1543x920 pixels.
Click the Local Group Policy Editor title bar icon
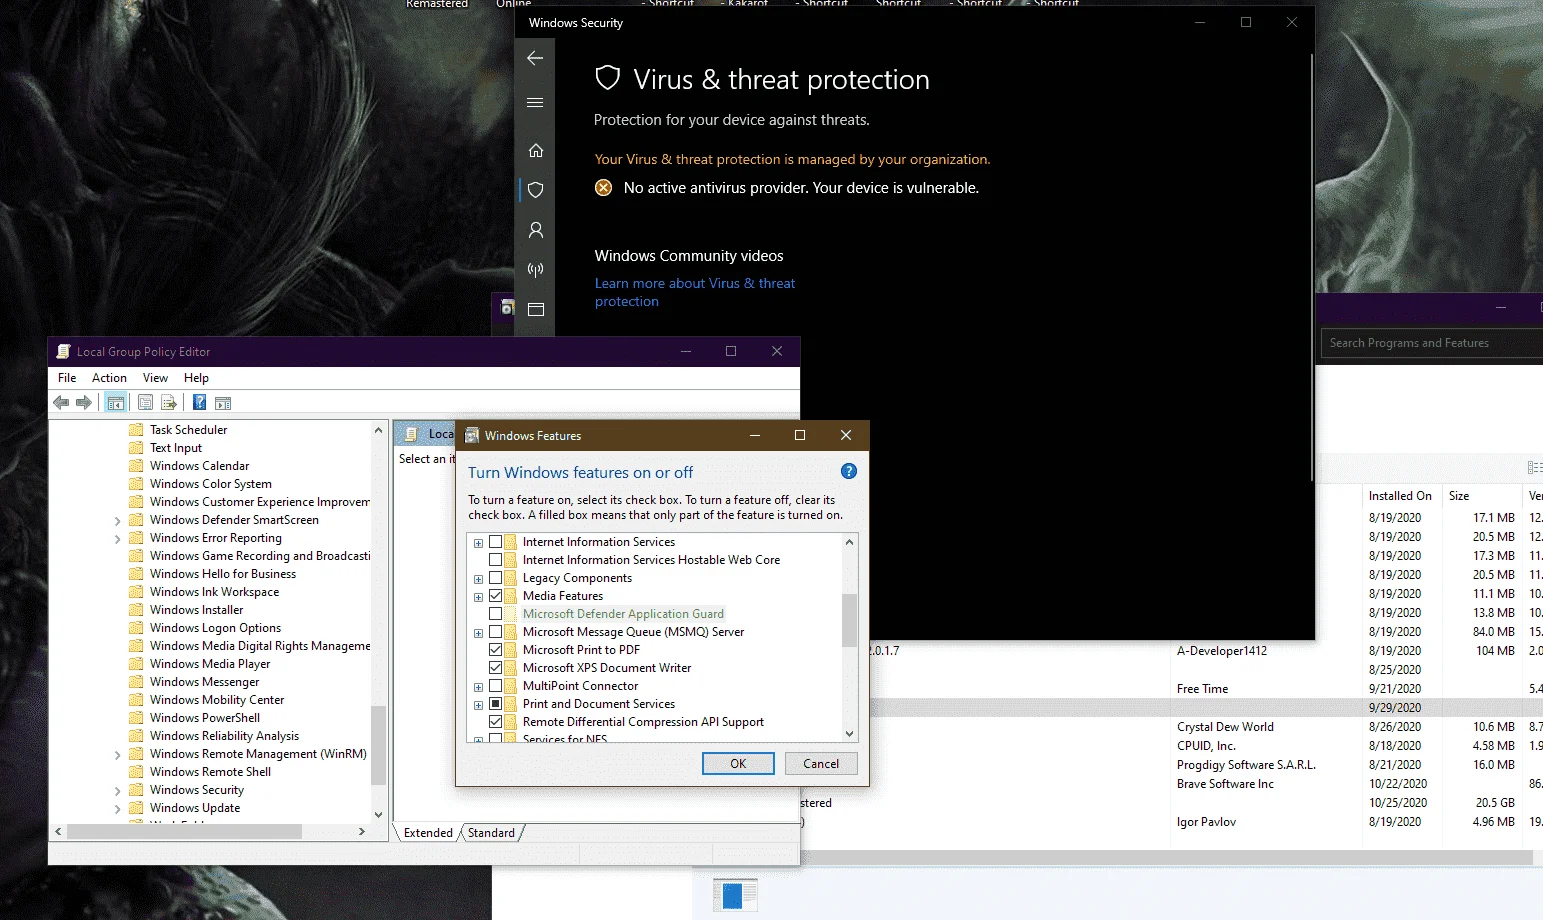(64, 352)
